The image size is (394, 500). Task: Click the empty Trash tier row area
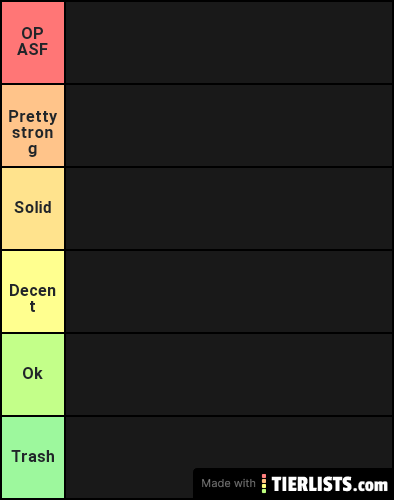(229, 442)
